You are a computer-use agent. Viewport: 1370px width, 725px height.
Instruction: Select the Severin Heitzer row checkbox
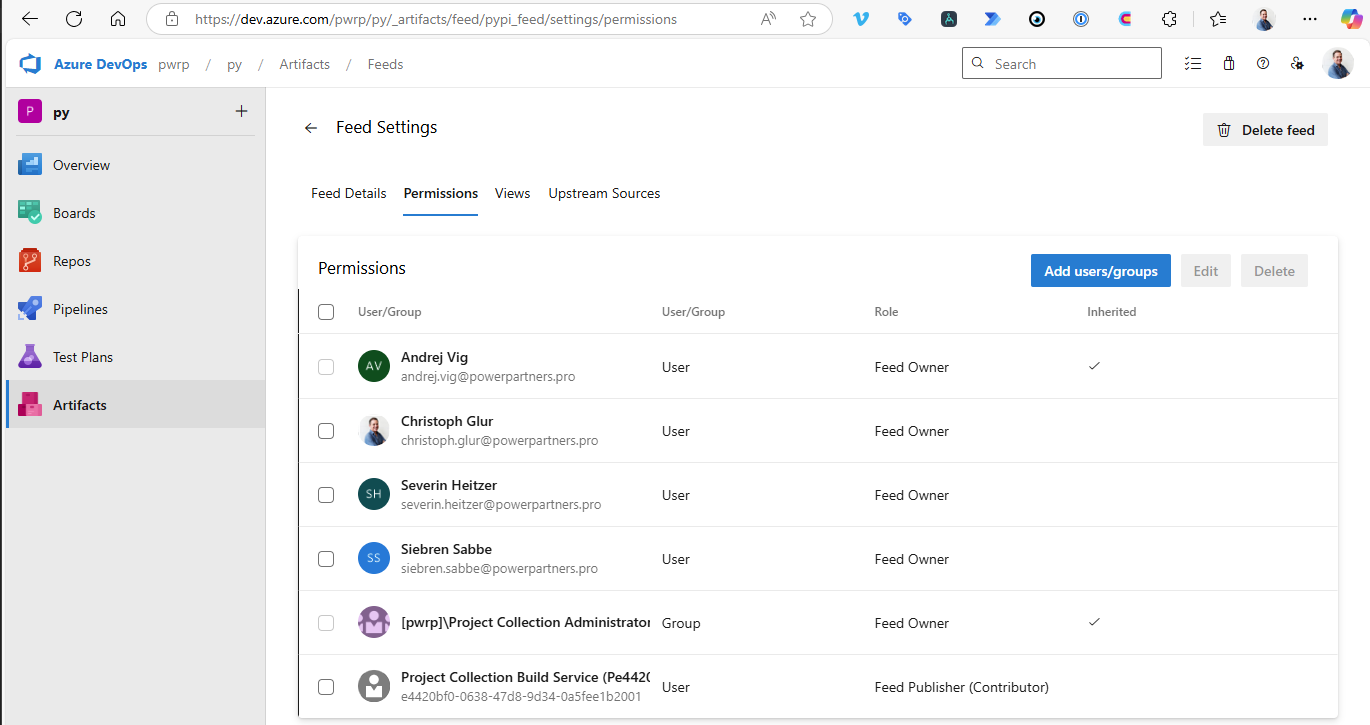pos(326,495)
